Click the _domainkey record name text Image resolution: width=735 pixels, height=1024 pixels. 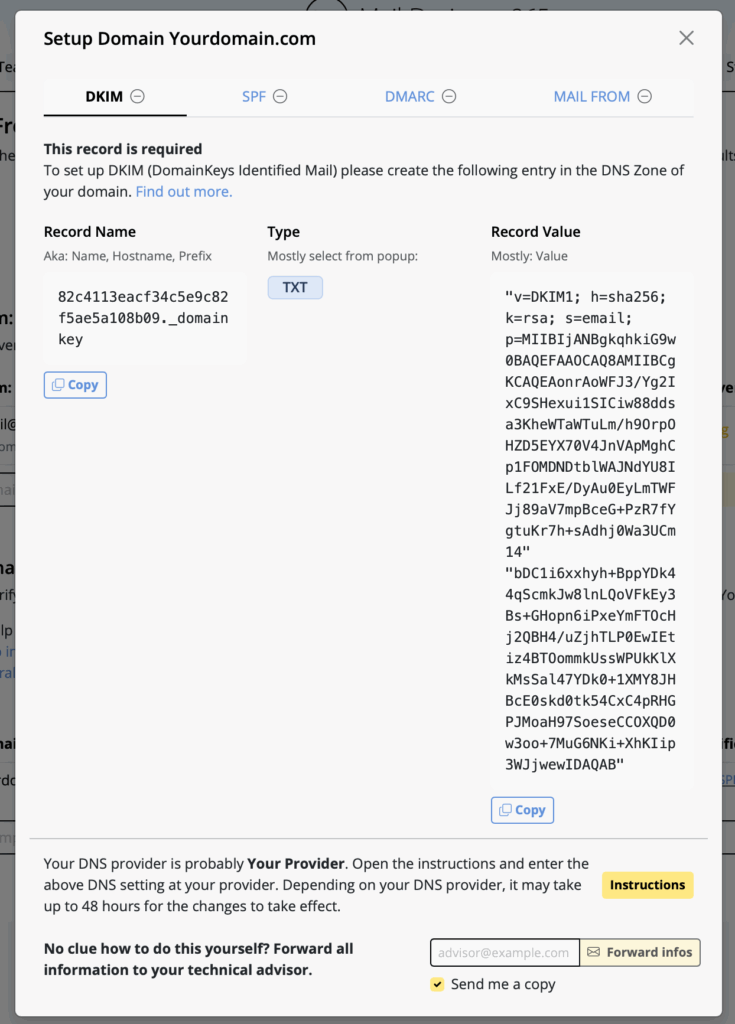pyautogui.click(x=143, y=318)
